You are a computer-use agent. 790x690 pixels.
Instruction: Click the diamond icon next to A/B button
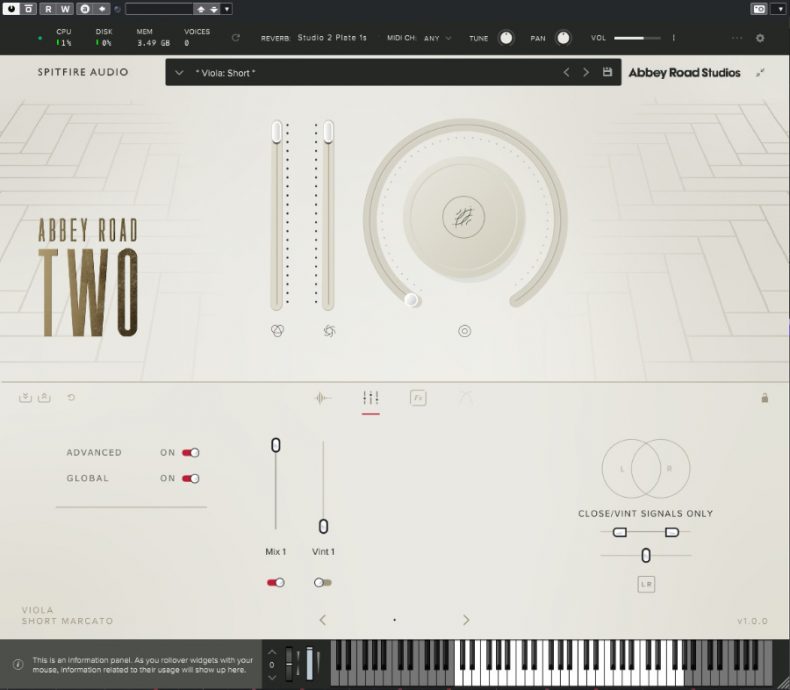click(102, 9)
